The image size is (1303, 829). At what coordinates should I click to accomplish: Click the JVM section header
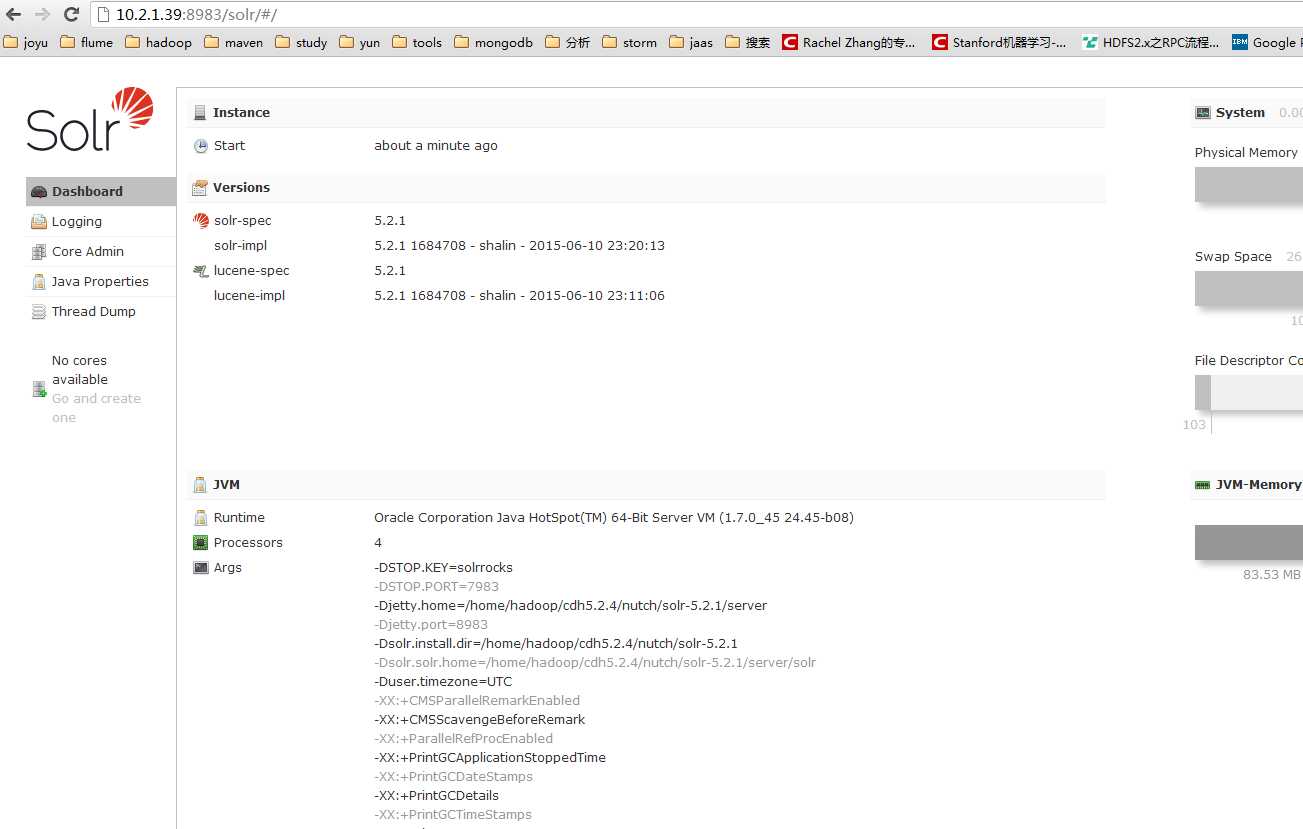click(x=647, y=484)
